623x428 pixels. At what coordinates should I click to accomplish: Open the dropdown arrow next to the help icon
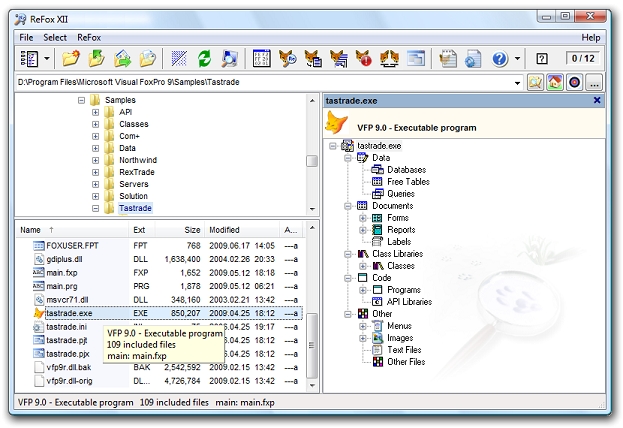(x=517, y=59)
